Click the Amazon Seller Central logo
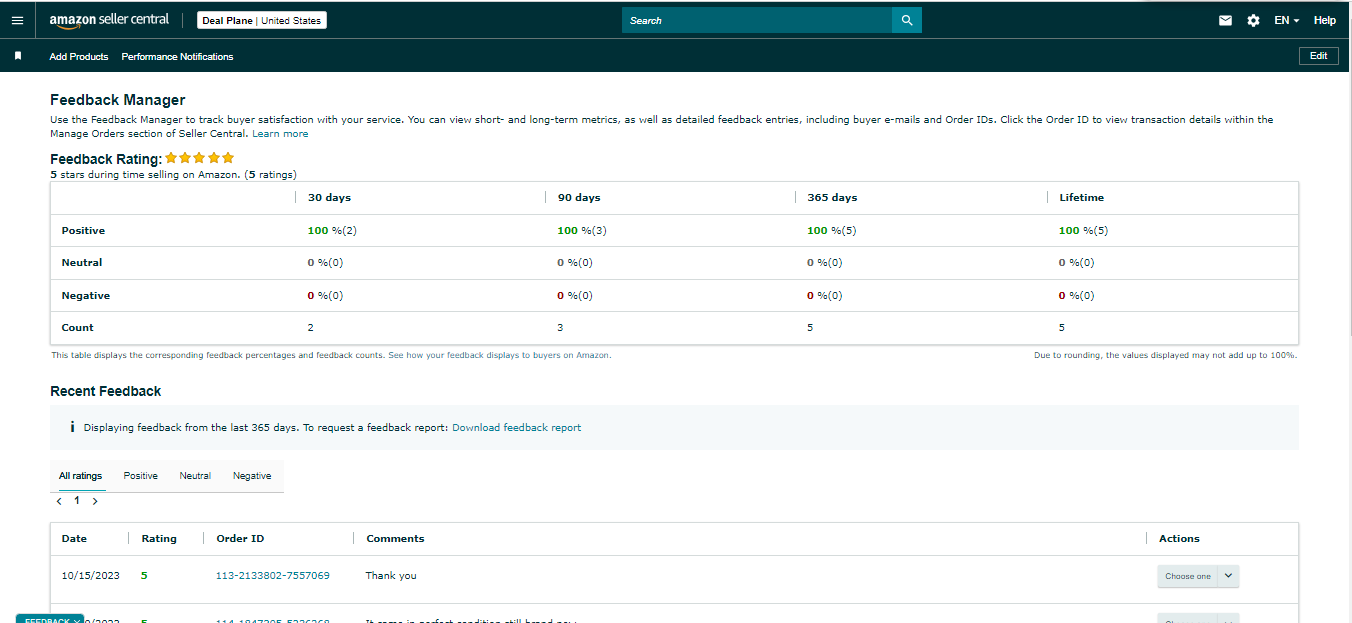This screenshot has height=623, width=1352. tap(109, 20)
